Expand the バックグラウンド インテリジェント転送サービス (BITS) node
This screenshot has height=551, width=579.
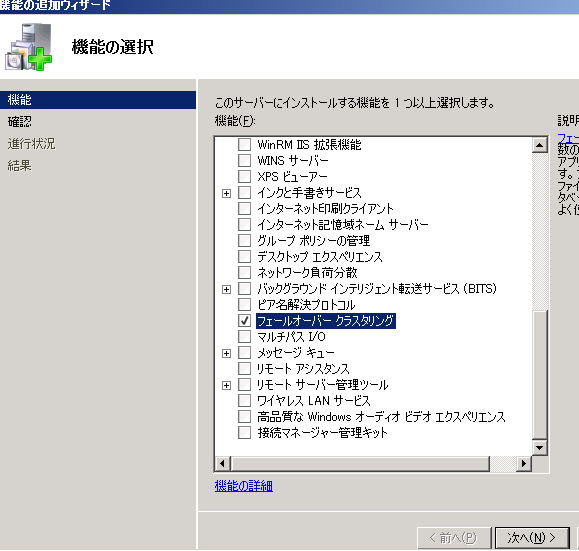[x=226, y=289]
